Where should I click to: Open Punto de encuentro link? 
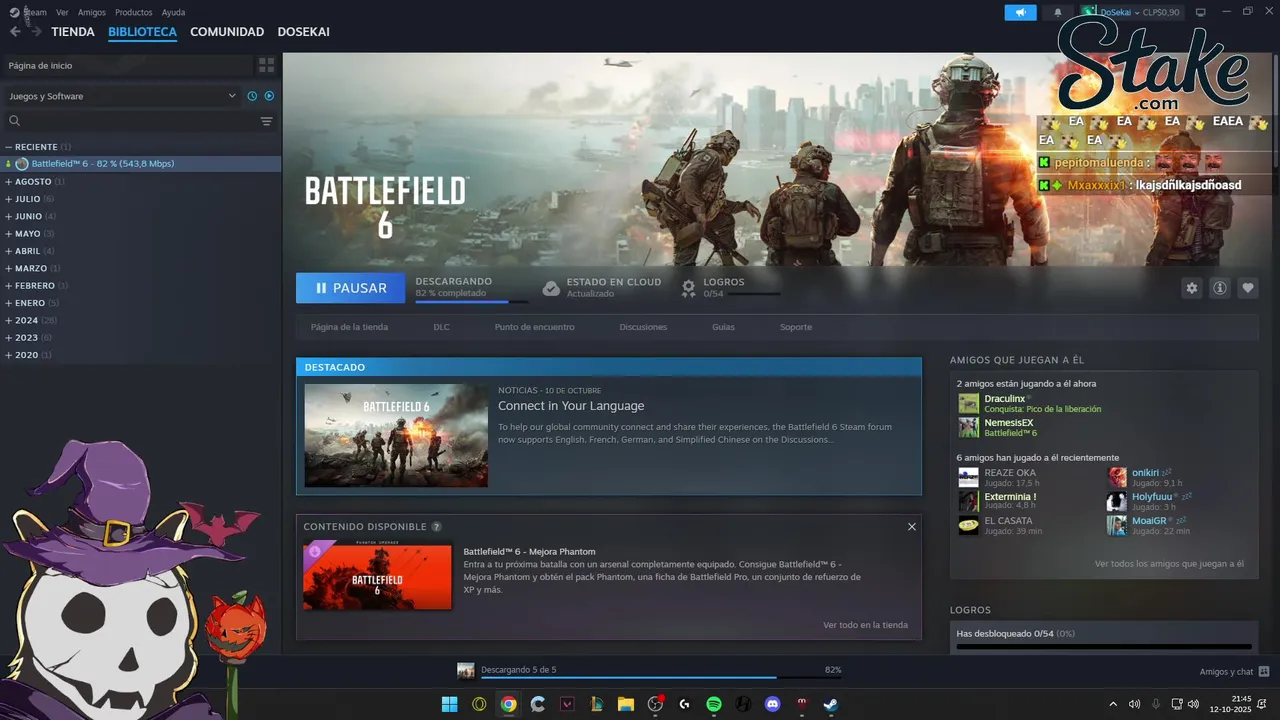click(x=534, y=327)
